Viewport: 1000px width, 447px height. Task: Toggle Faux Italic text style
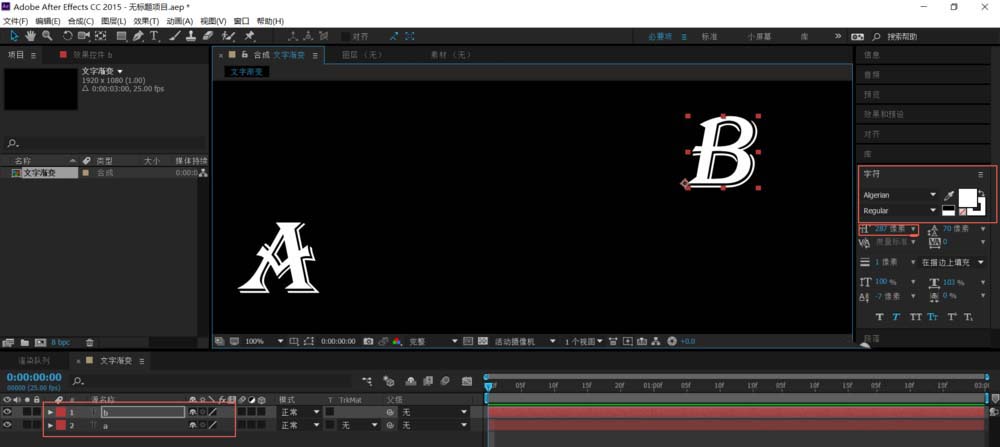[x=896, y=317]
